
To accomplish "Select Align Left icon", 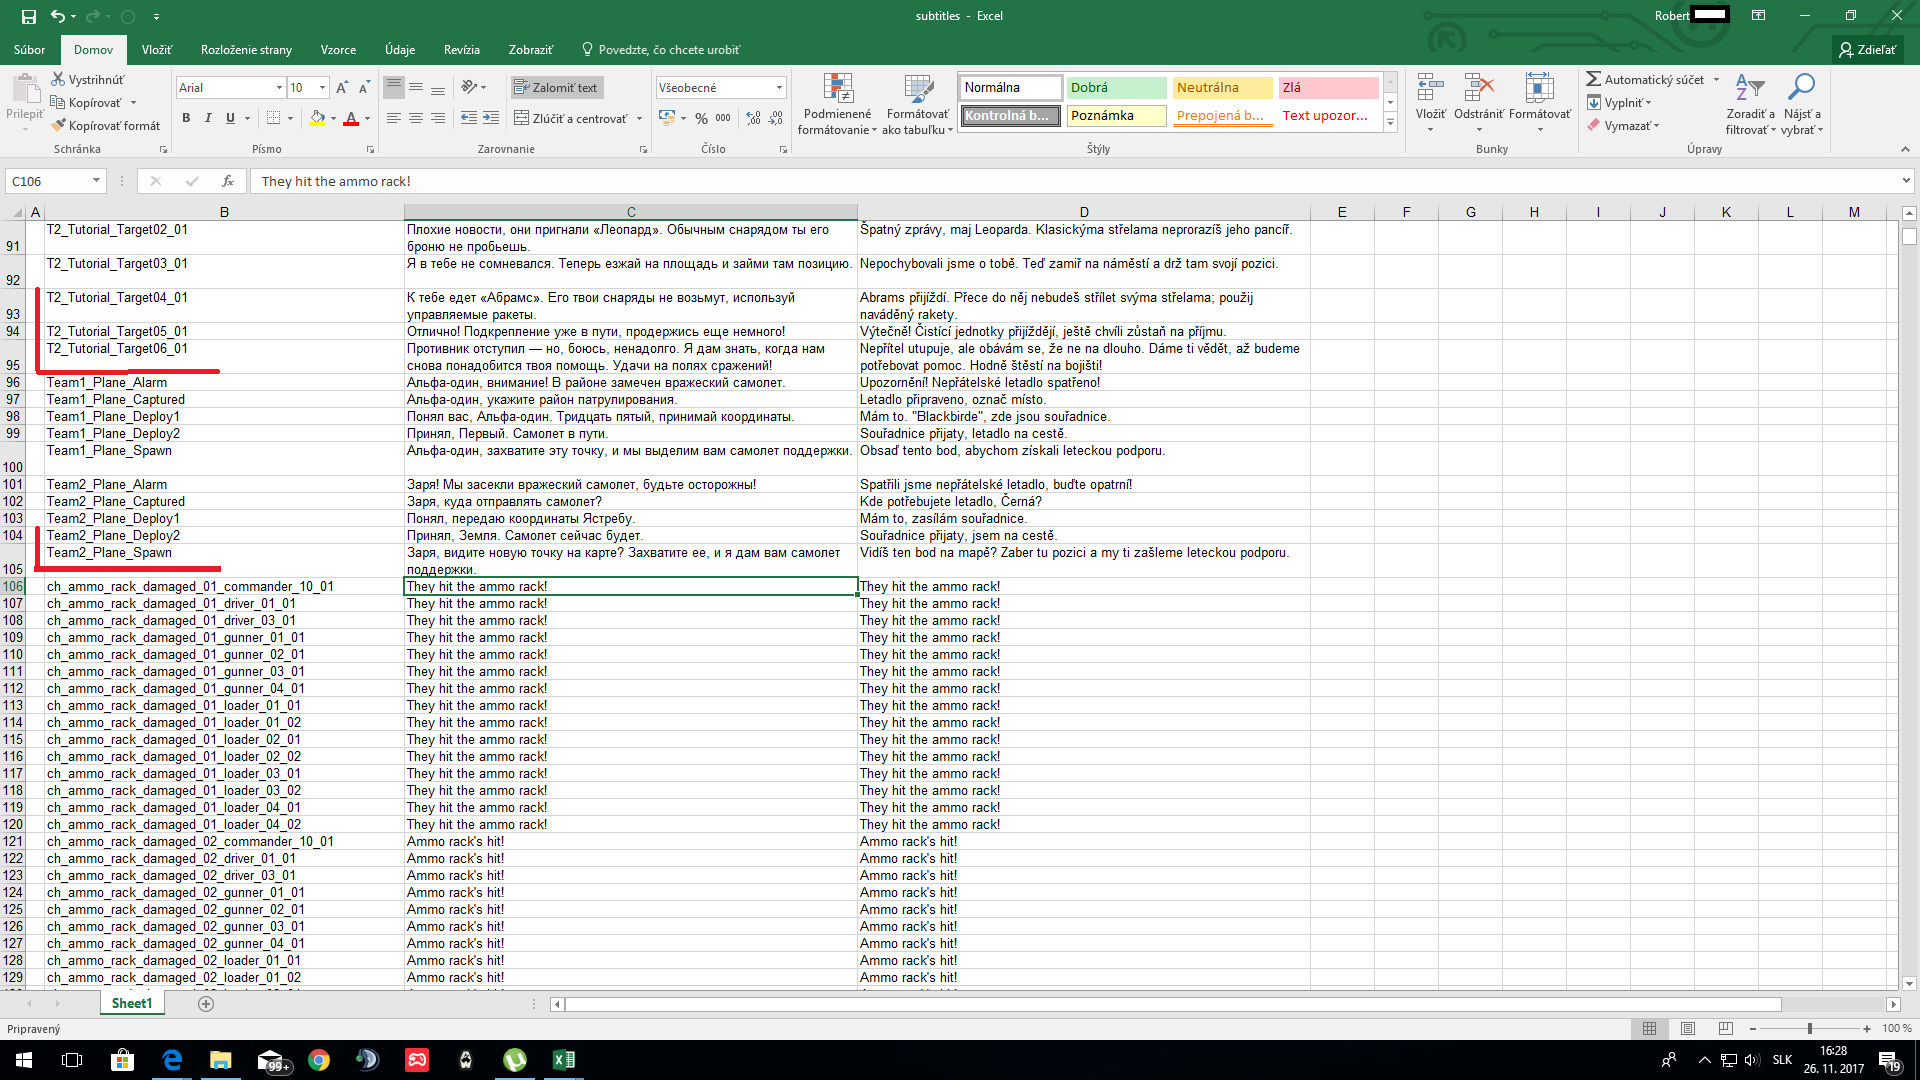I will click(x=394, y=118).
